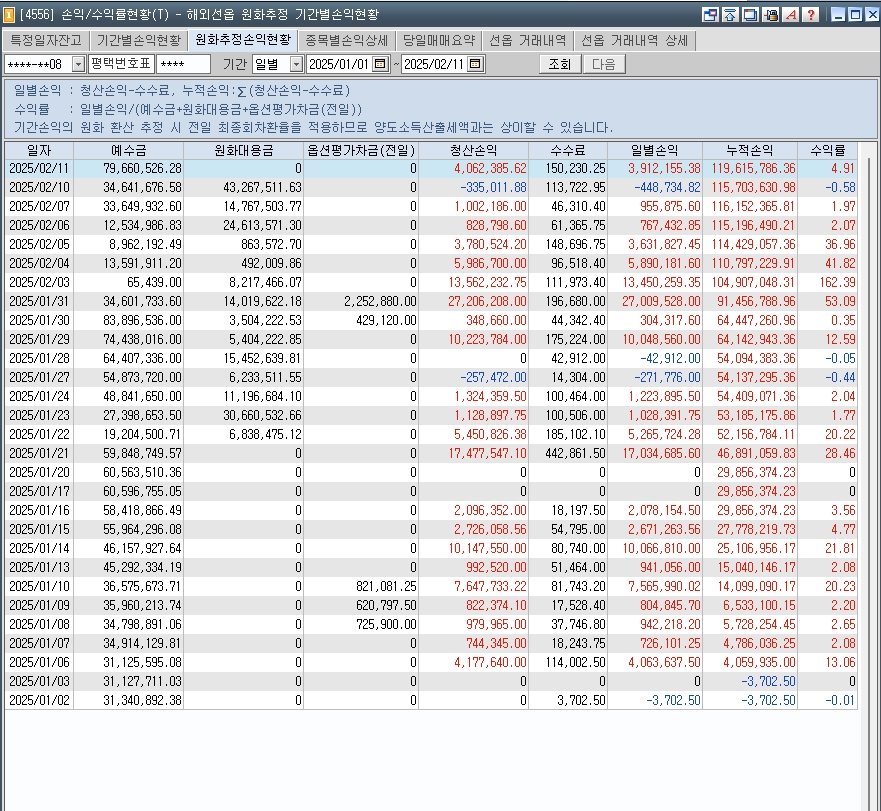Click the red letter A font icon

pos(791,15)
